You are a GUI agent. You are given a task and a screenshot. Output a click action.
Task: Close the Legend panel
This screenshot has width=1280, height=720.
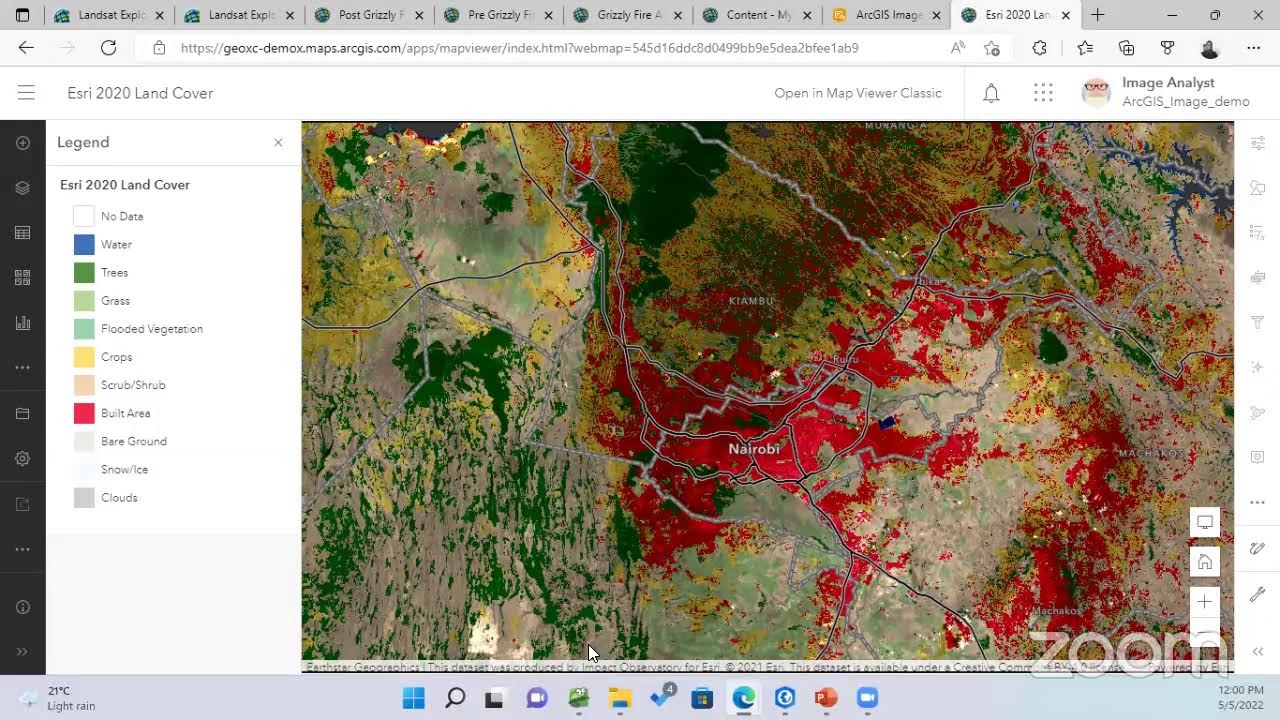[278, 143]
